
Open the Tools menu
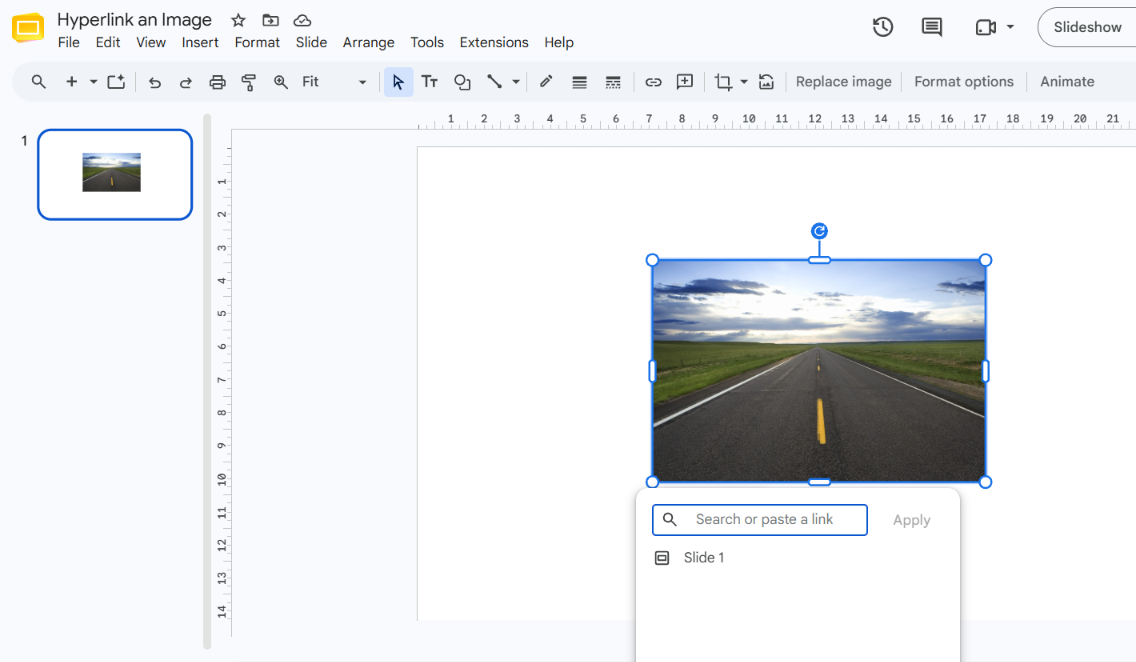click(427, 43)
